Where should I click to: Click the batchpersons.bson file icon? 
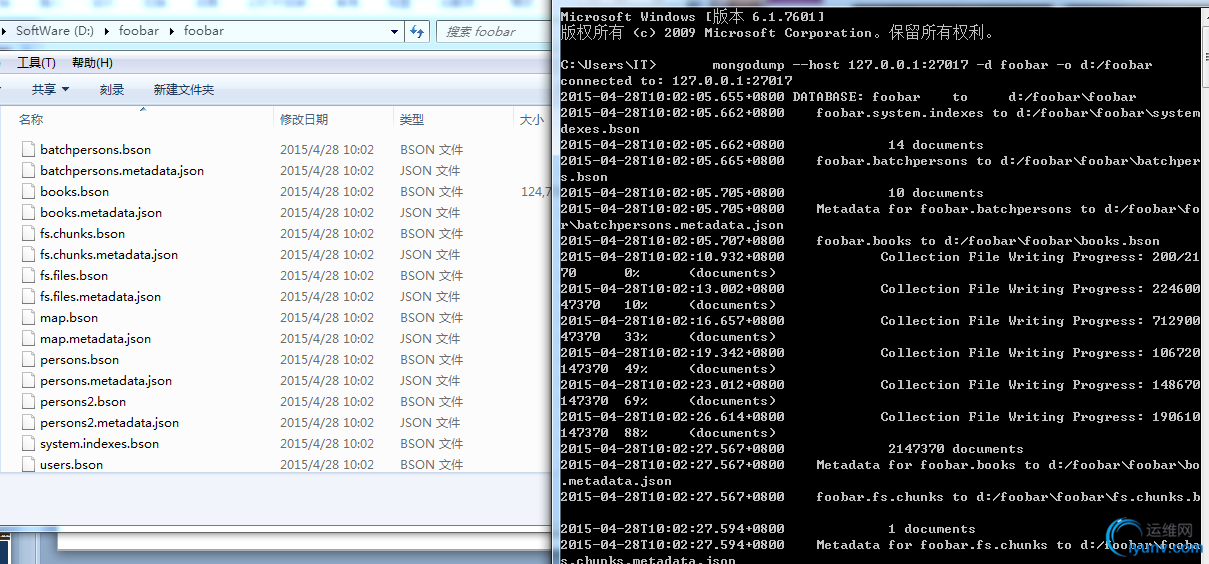[28, 149]
